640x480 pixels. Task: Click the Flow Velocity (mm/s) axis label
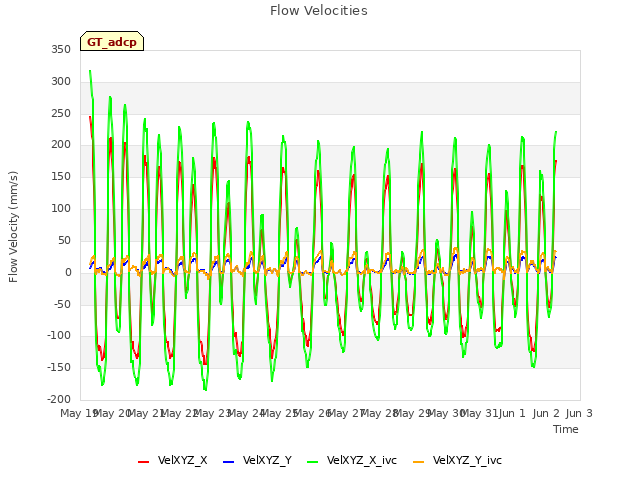[x=13, y=227]
